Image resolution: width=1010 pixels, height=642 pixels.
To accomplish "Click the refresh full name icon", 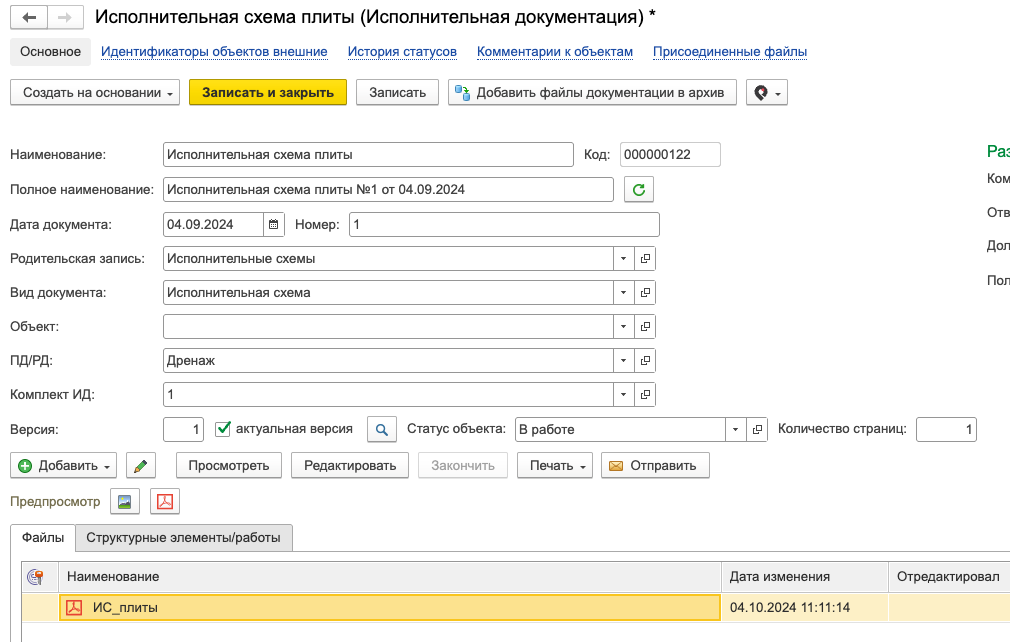I will (638, 189).
